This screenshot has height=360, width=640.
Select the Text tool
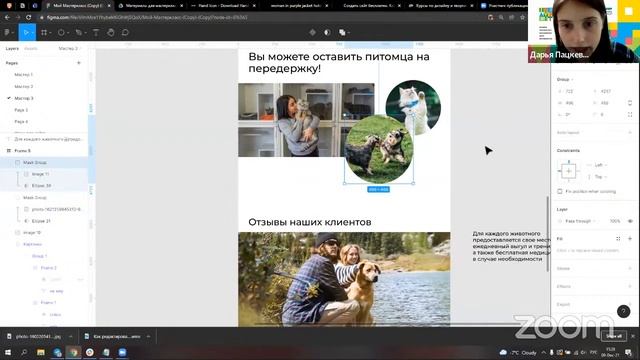96,32
